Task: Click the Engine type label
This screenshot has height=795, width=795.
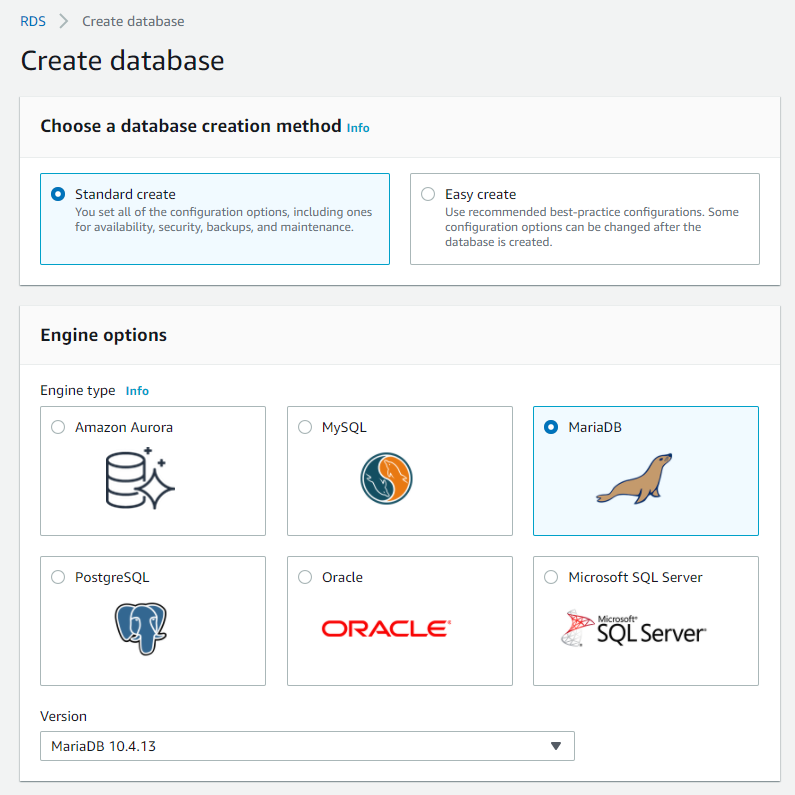Action: tap(78, 390)
